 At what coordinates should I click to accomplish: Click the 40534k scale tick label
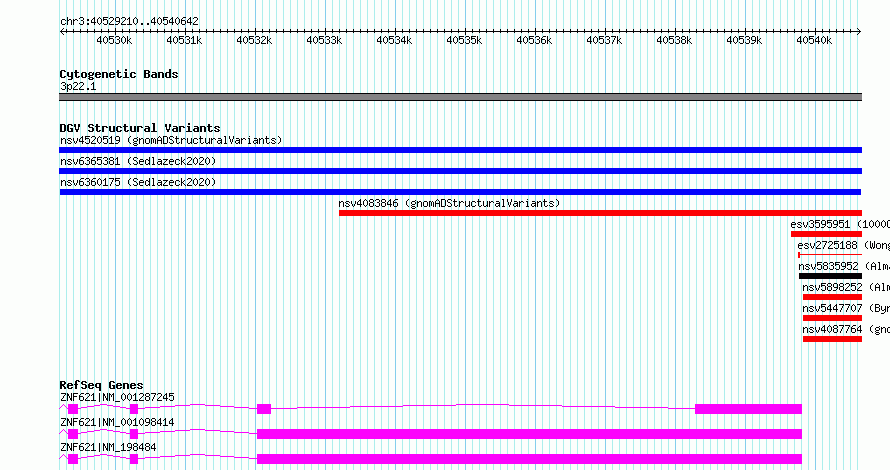point(394,40)
